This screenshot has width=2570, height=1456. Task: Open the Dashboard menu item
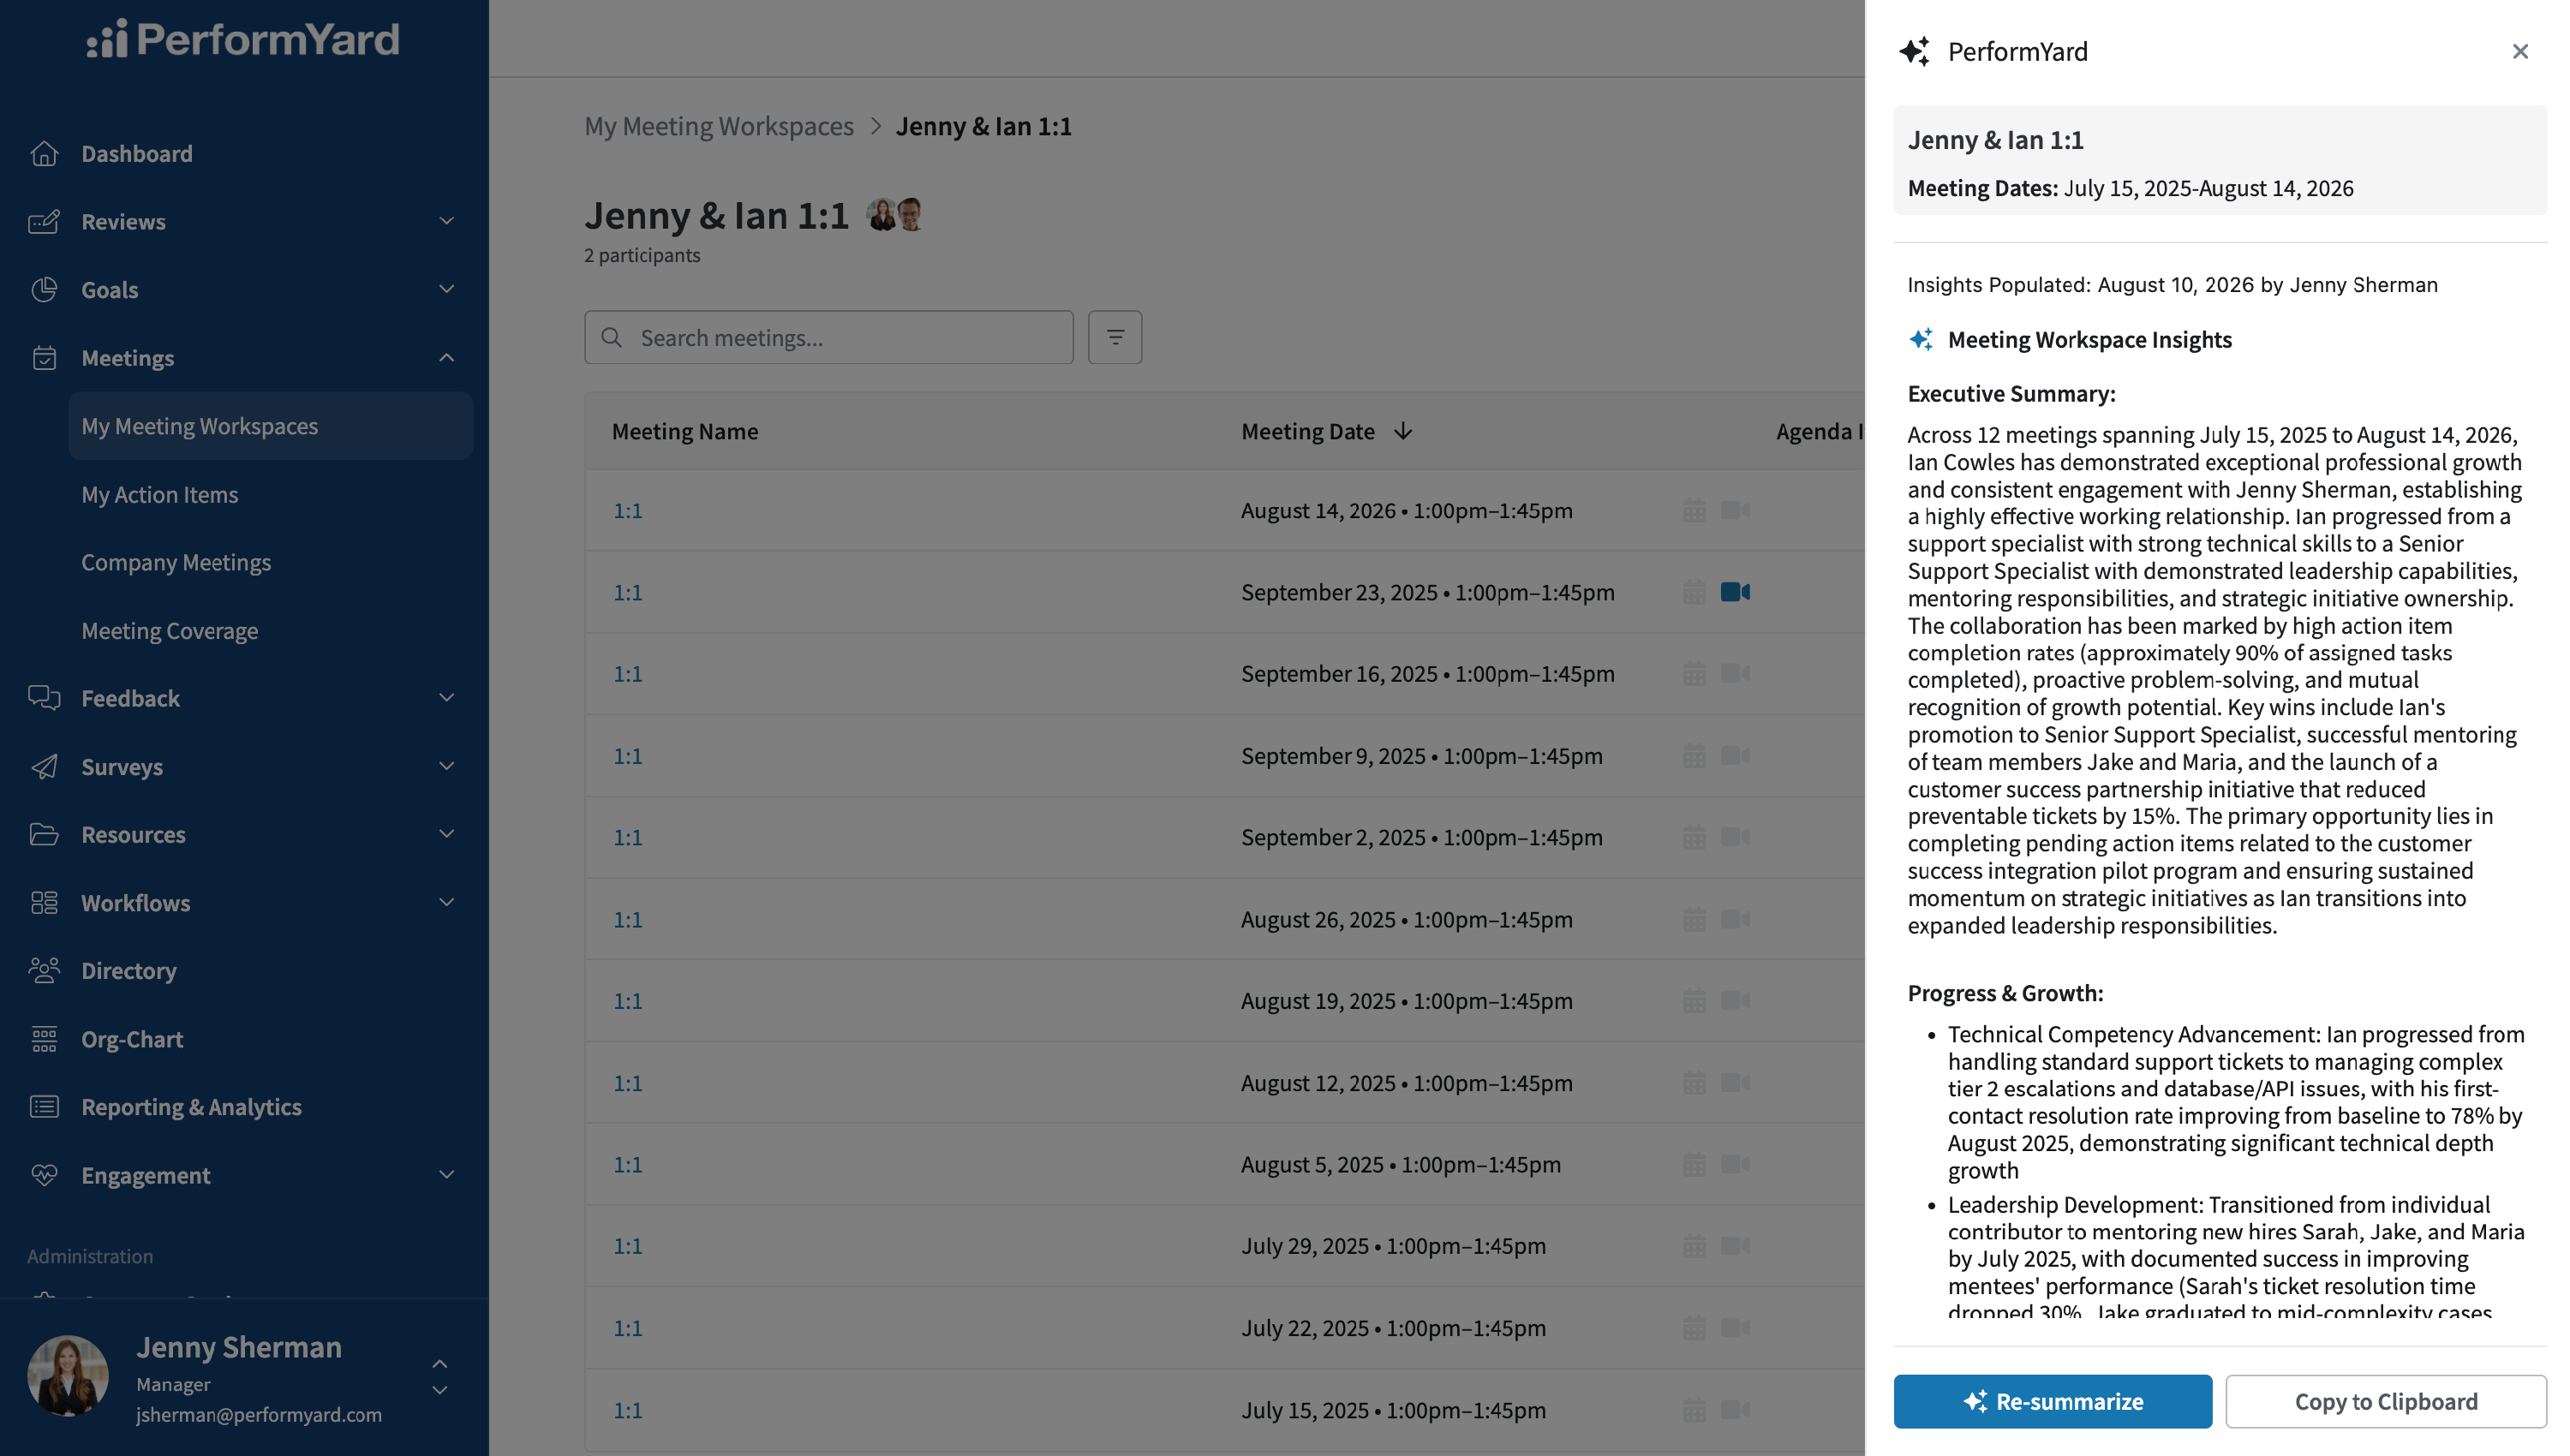(x=137, y=153)
